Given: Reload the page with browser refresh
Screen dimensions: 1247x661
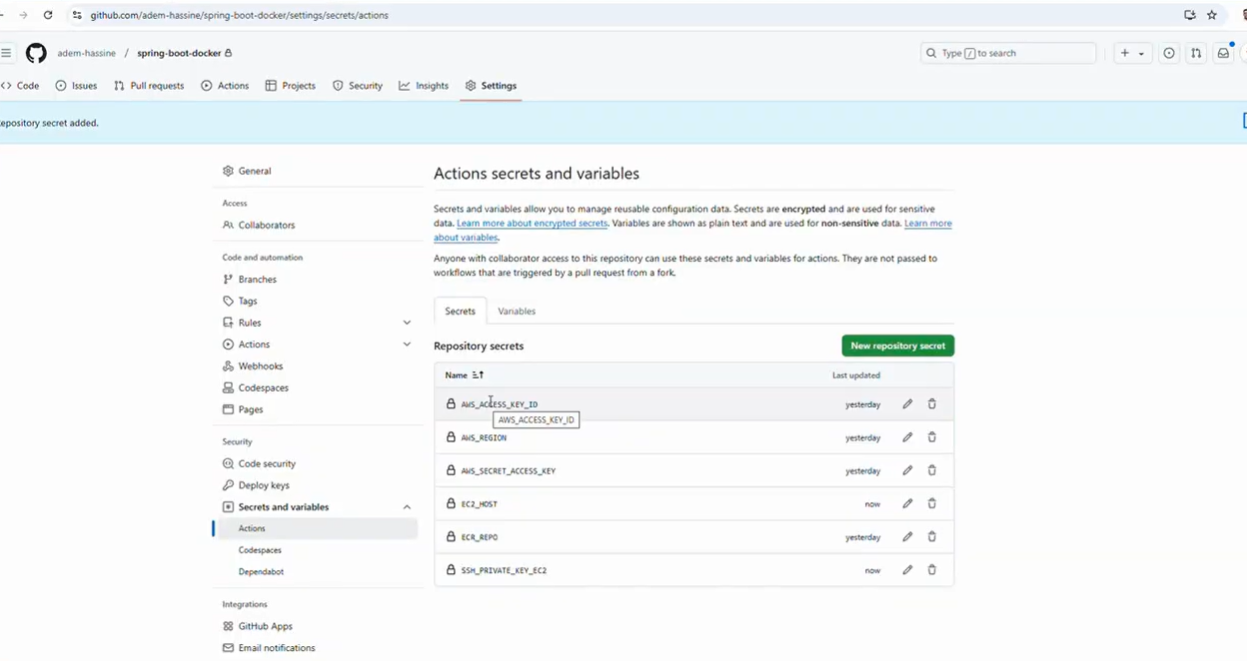Looking at the screenshot, I should 48,15.
